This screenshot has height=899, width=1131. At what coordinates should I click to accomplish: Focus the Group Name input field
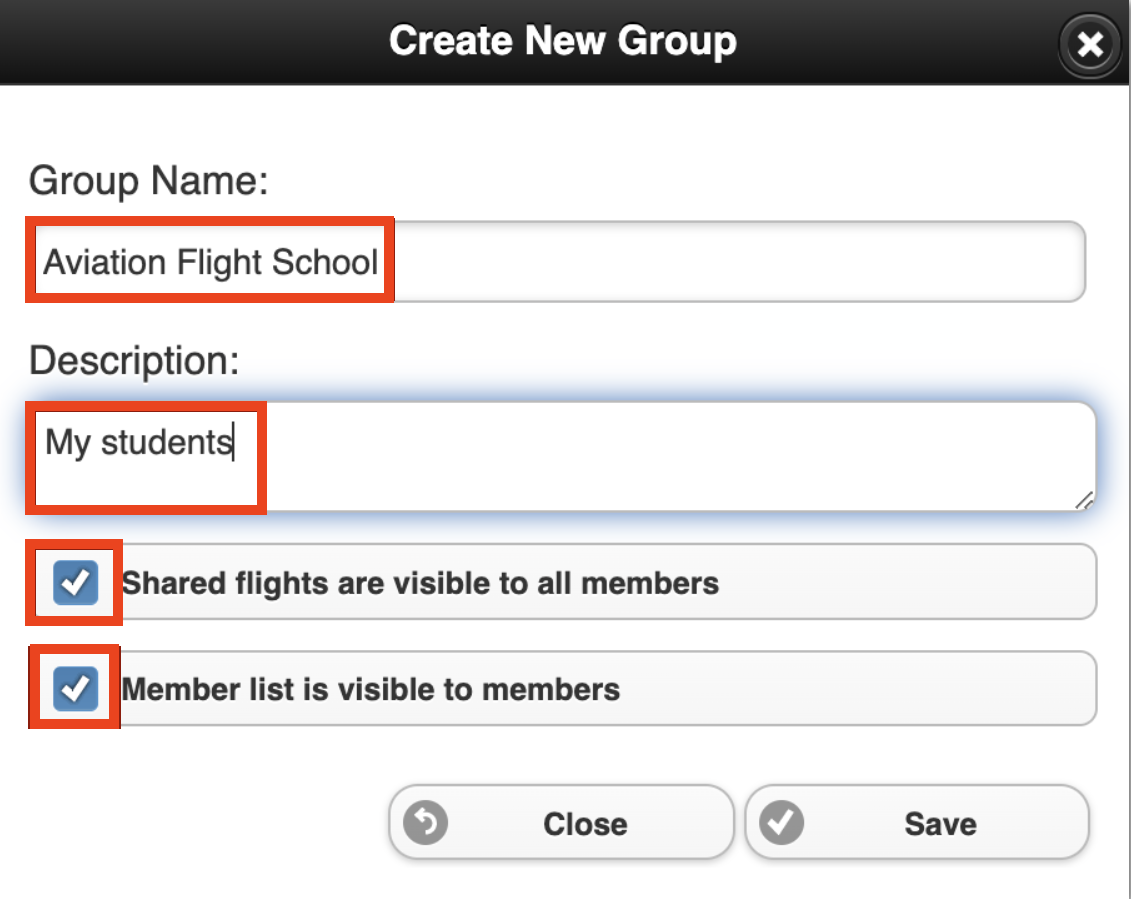[x=556, y=261]
